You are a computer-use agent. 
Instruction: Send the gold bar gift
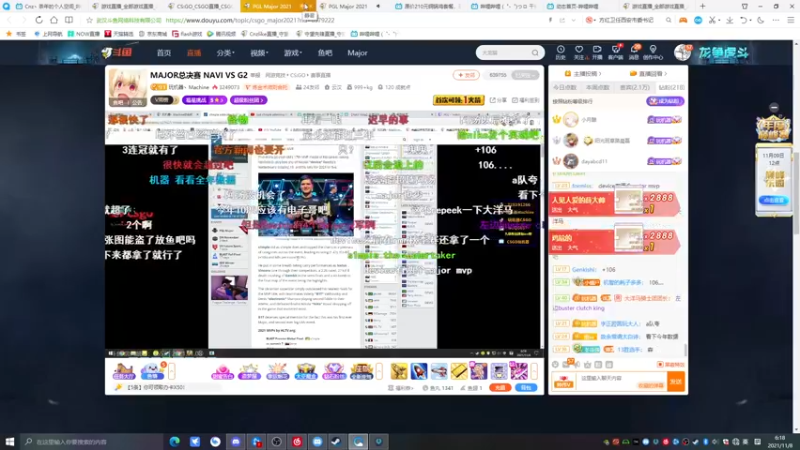click(459, 371)
